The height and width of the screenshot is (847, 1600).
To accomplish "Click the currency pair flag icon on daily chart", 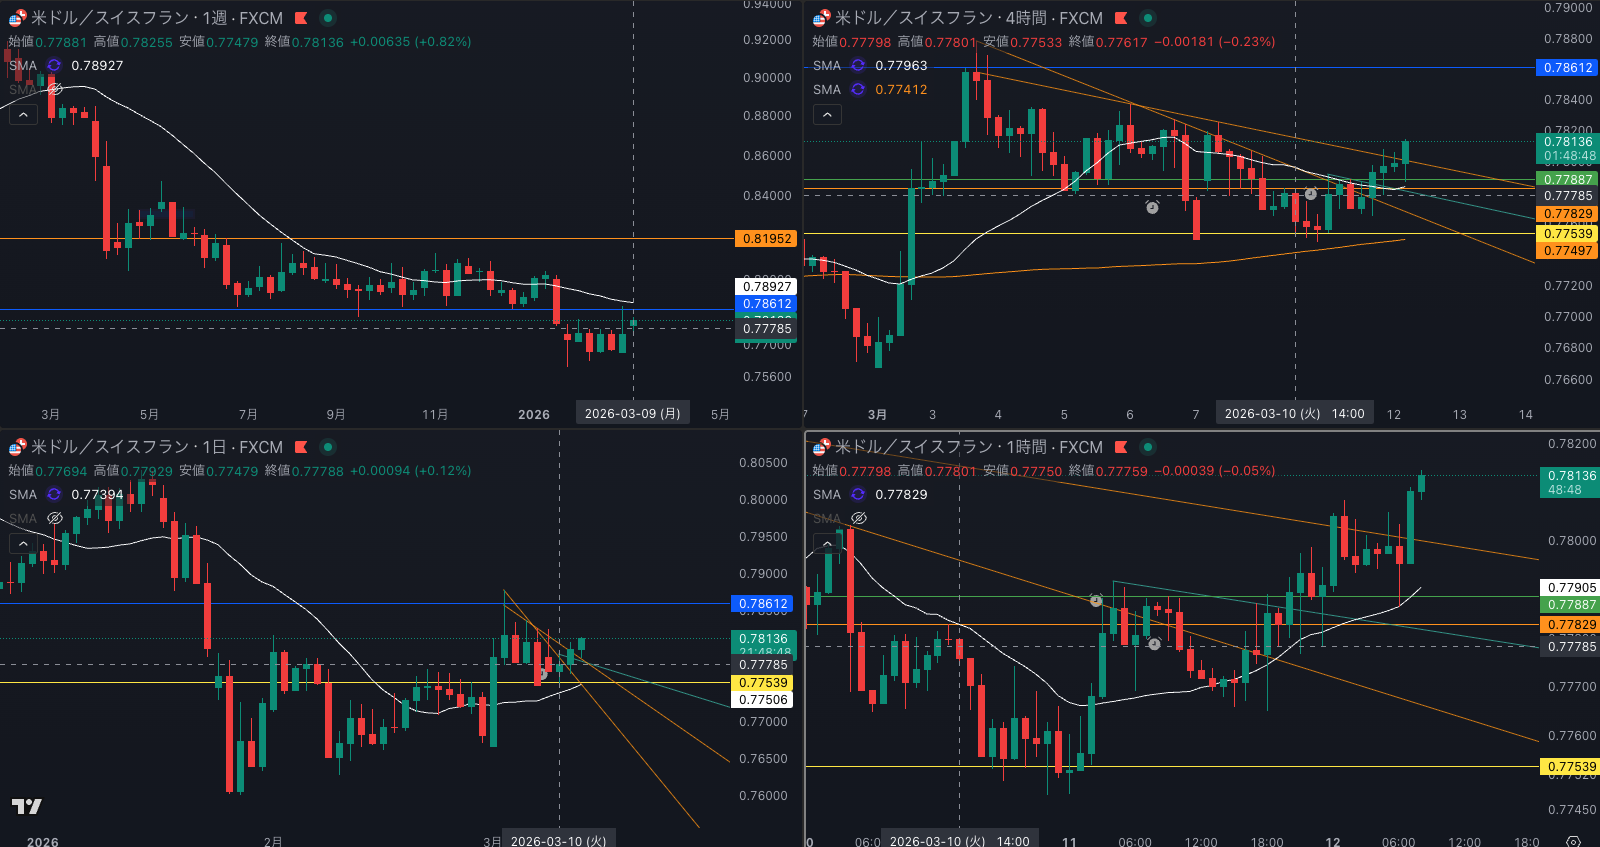I will coord(17,447).
